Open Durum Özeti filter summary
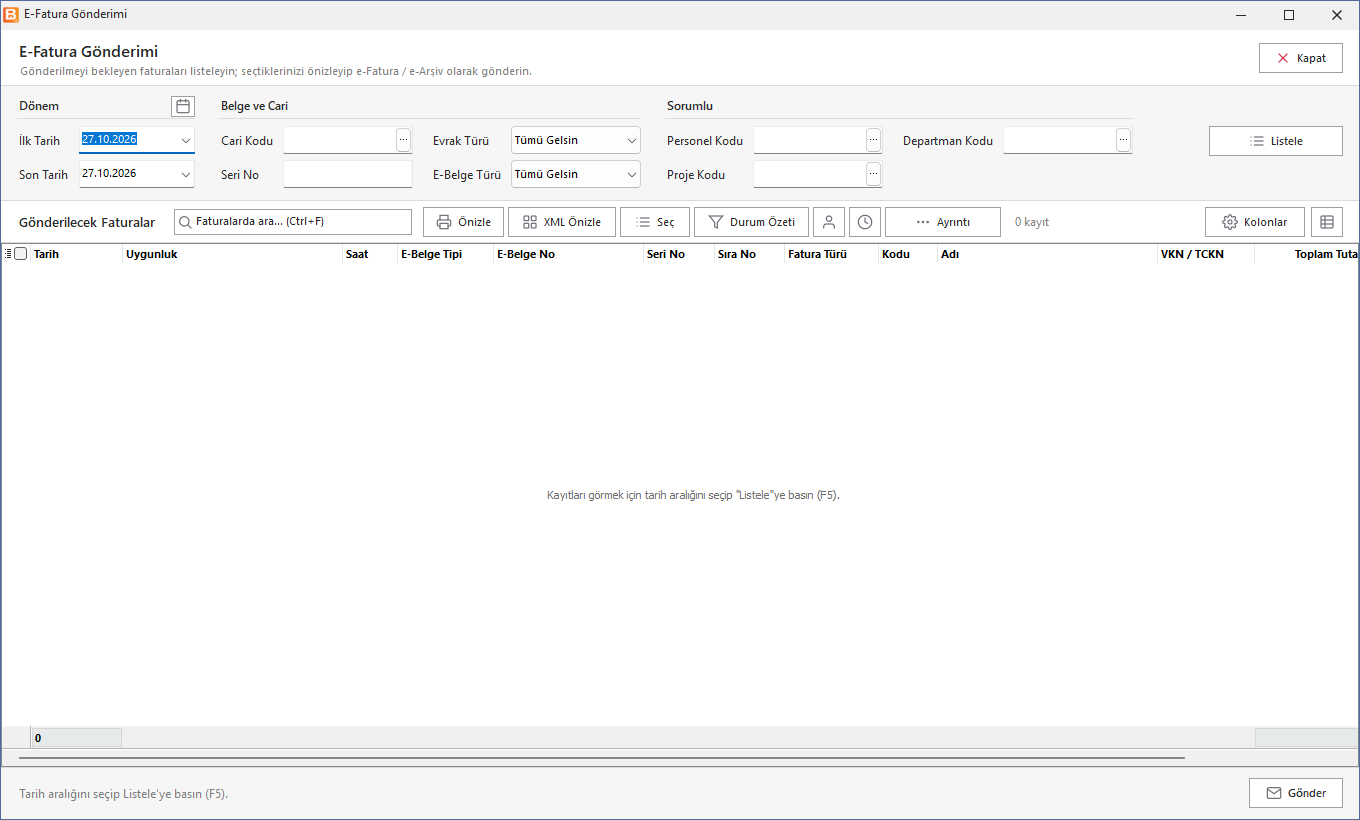 pyautogui.click(x=751, y=222)
